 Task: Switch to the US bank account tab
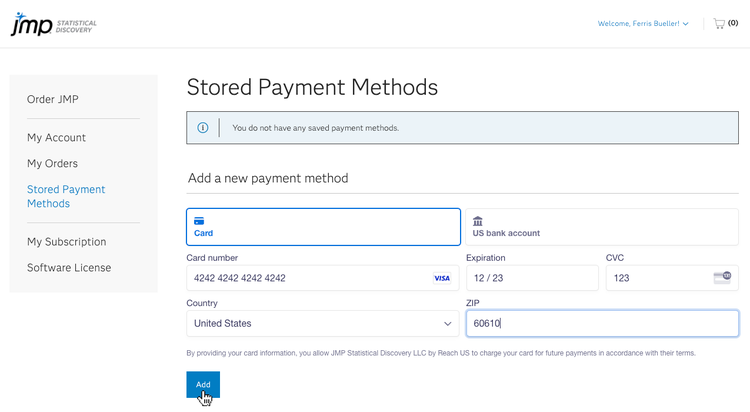[601, 227]
